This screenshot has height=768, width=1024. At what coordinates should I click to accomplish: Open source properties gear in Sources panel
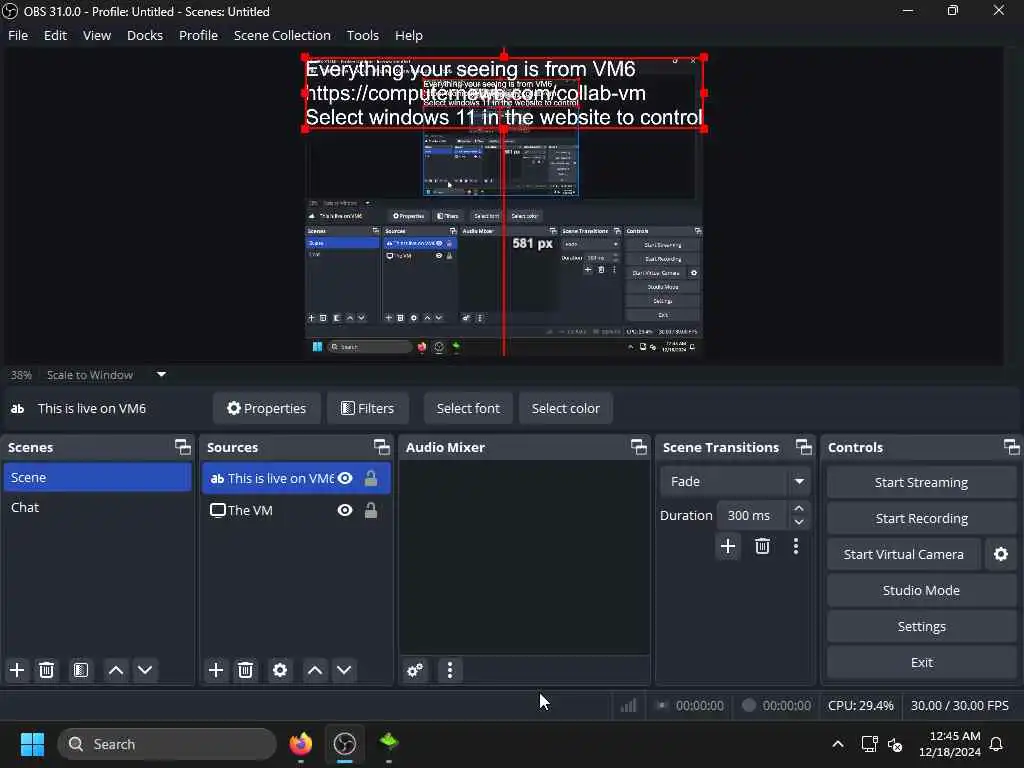pos(280,670)
